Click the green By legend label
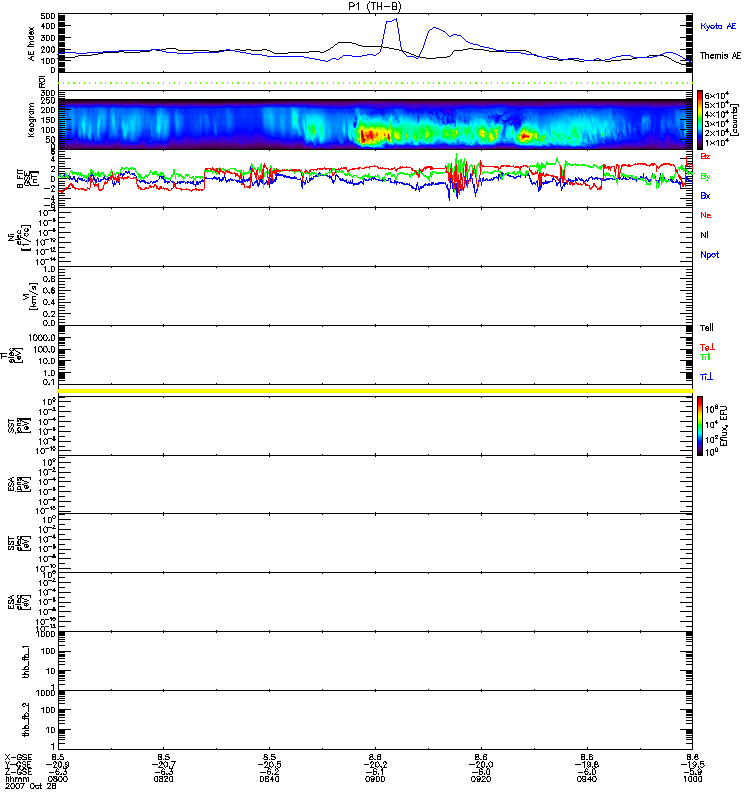The width and height of the screenshot is (750, 800). click(x=705, y=177)
